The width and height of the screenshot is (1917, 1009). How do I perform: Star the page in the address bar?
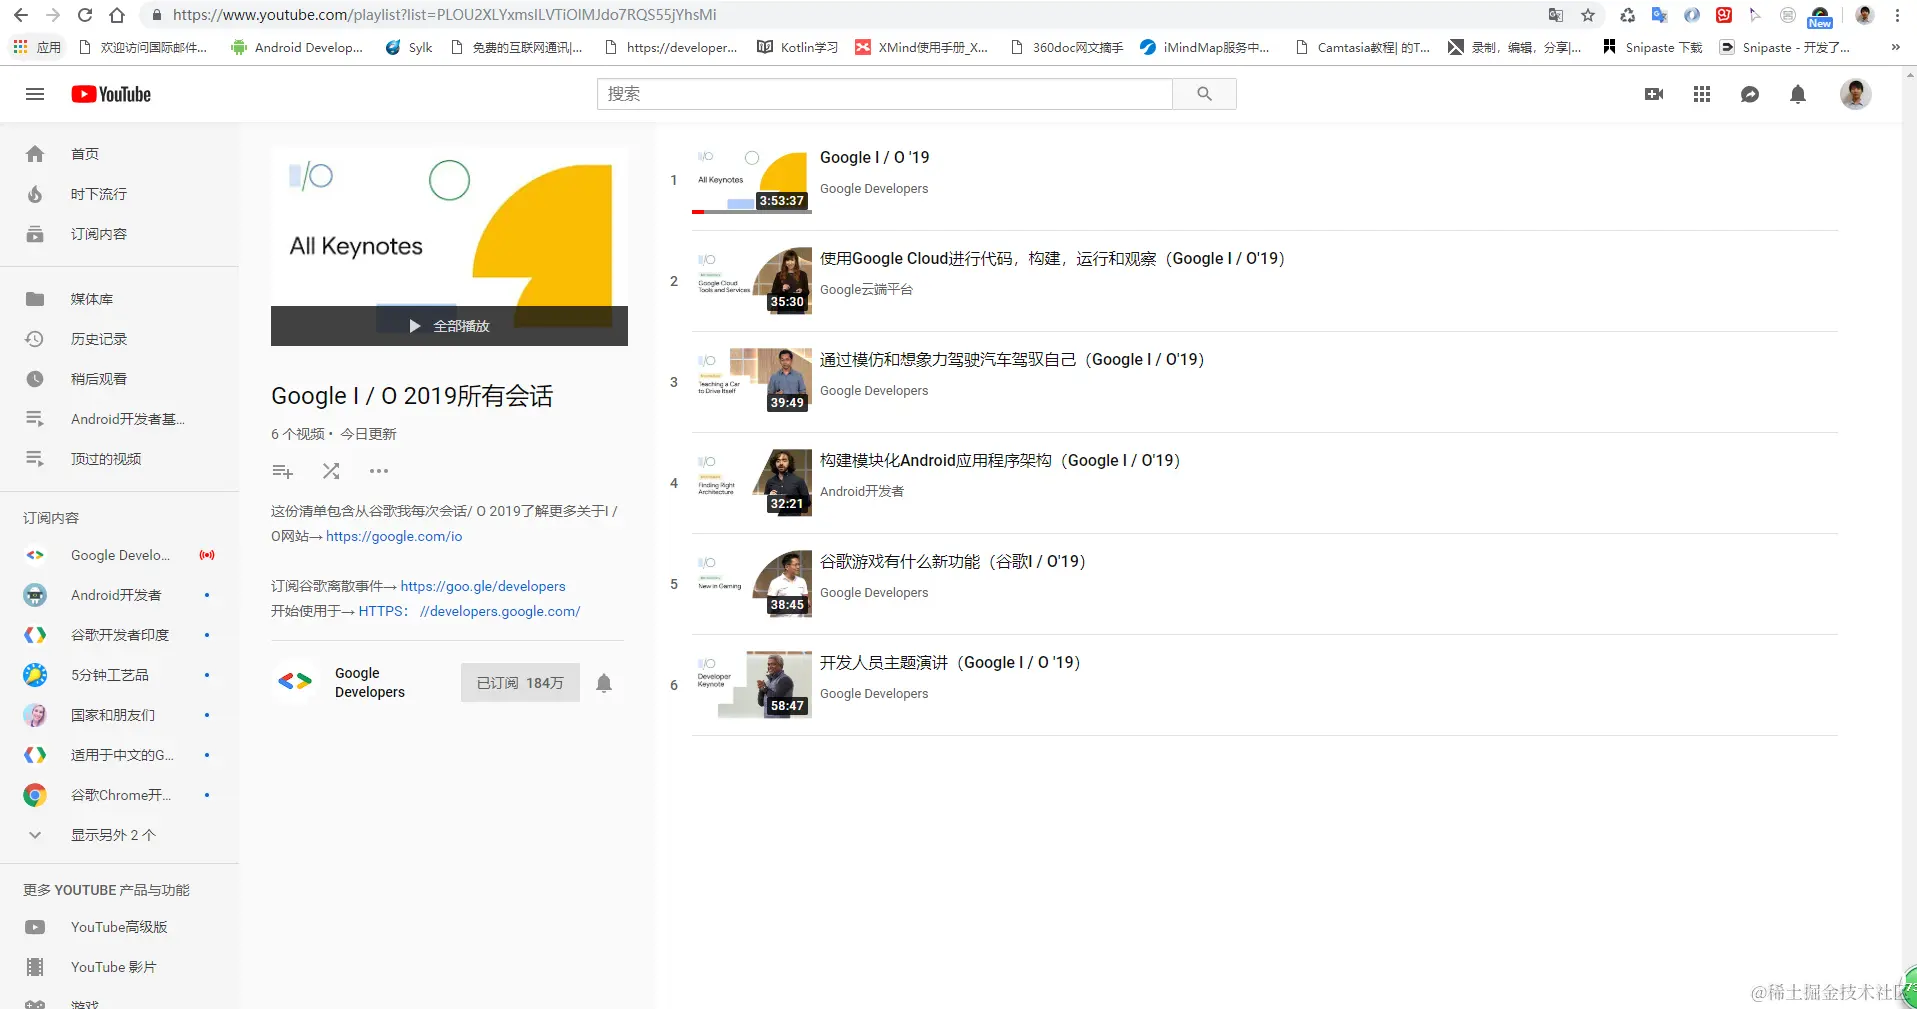point(1588,15)
